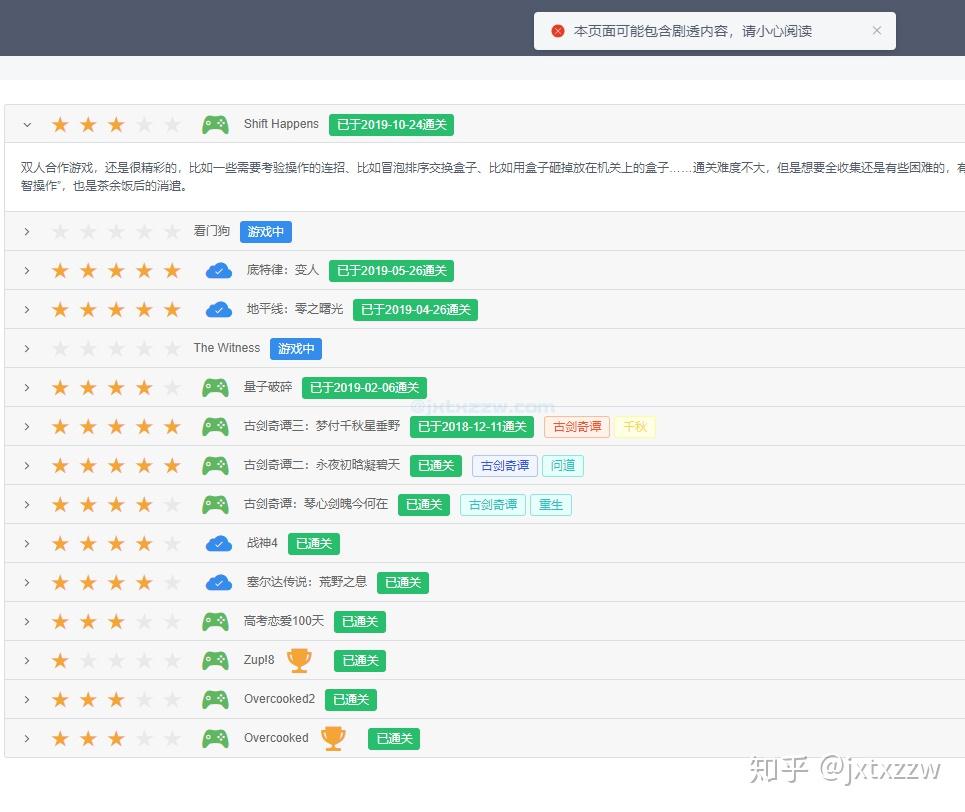Click the Overcooked2 game title
The width and height of the screenshot is (965, 812).
click(x=279, y=699)
